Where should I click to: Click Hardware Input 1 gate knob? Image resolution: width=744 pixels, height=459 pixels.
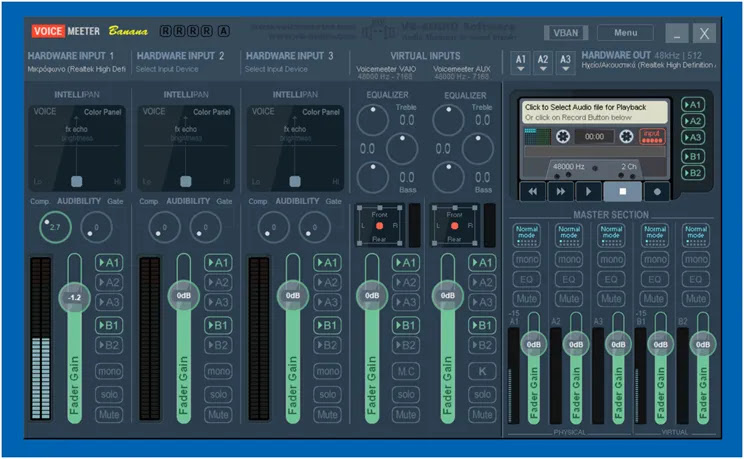tap(96, 227)
